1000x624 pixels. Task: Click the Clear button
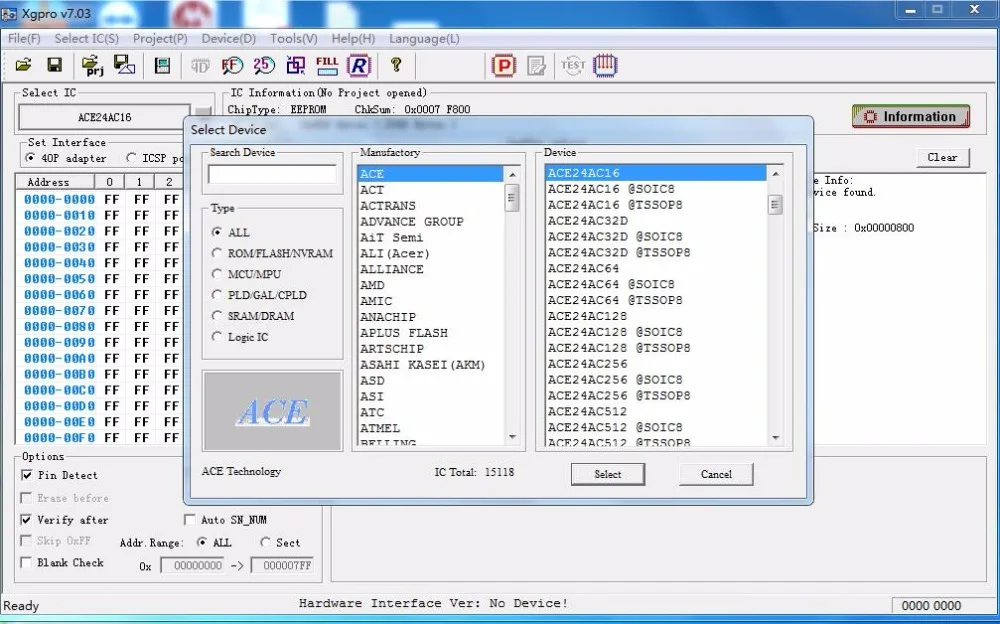(943, 157)
